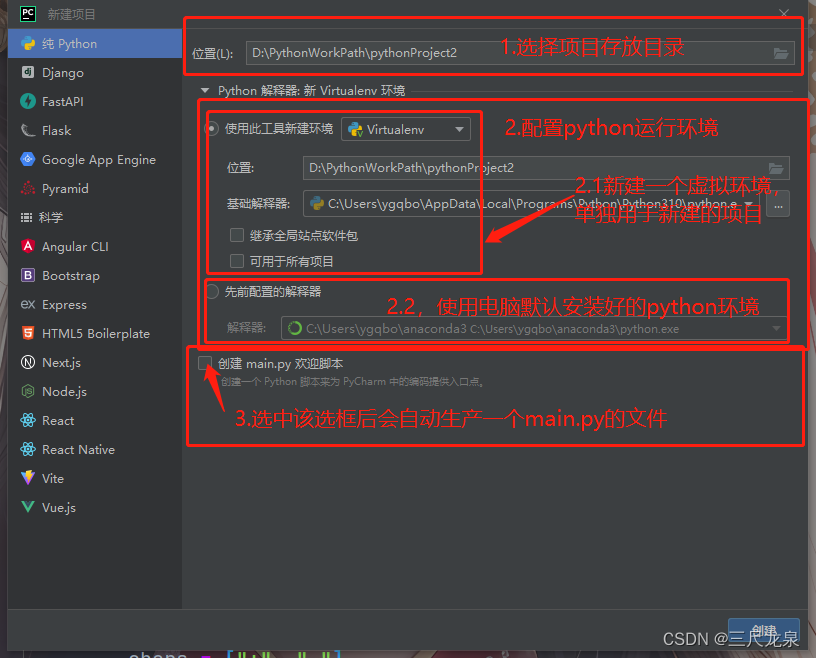Enable the 创建 main.py 欢迎脚本 checkbox
Screen dimensions: 816x658
(205, 363)
